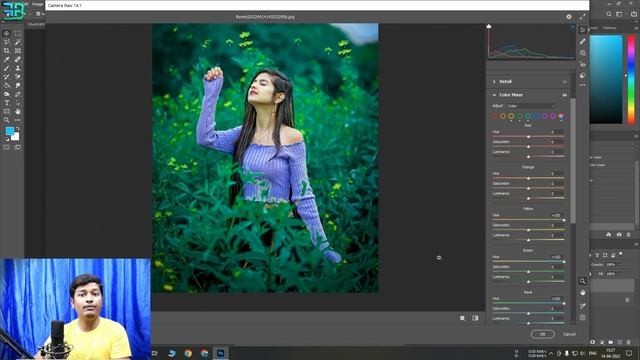The height and width of the screenshot is (360, 640).
Task: Open Google Chrome from the taskbar
Action: coord(188,353)
